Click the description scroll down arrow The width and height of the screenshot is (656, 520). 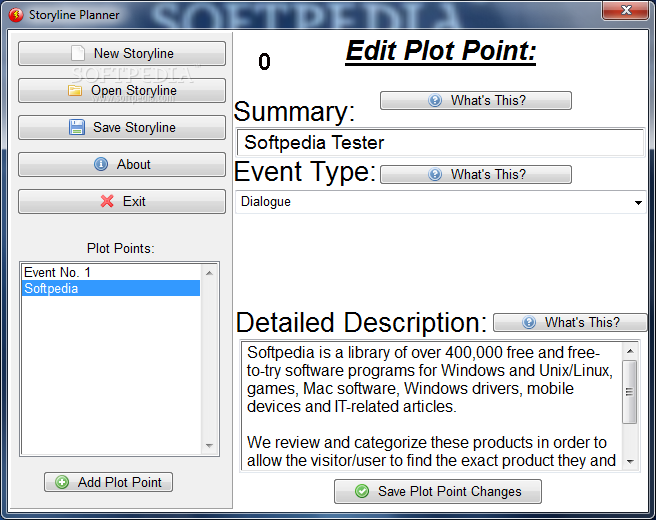630,462
